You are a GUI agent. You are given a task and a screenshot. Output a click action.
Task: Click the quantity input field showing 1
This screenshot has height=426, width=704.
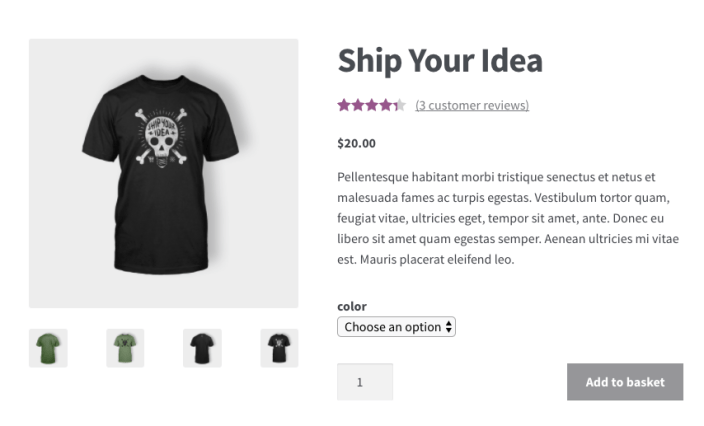click(365, 382)
